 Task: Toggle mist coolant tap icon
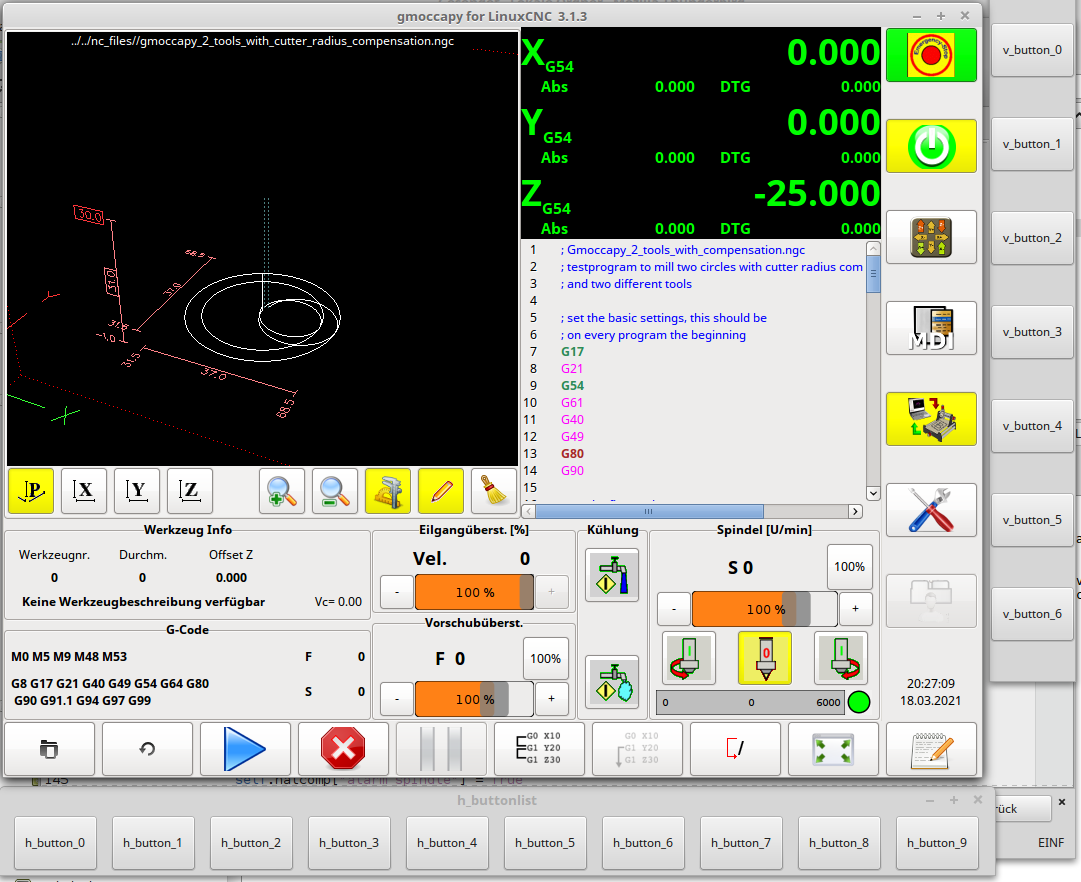point(612,682)
